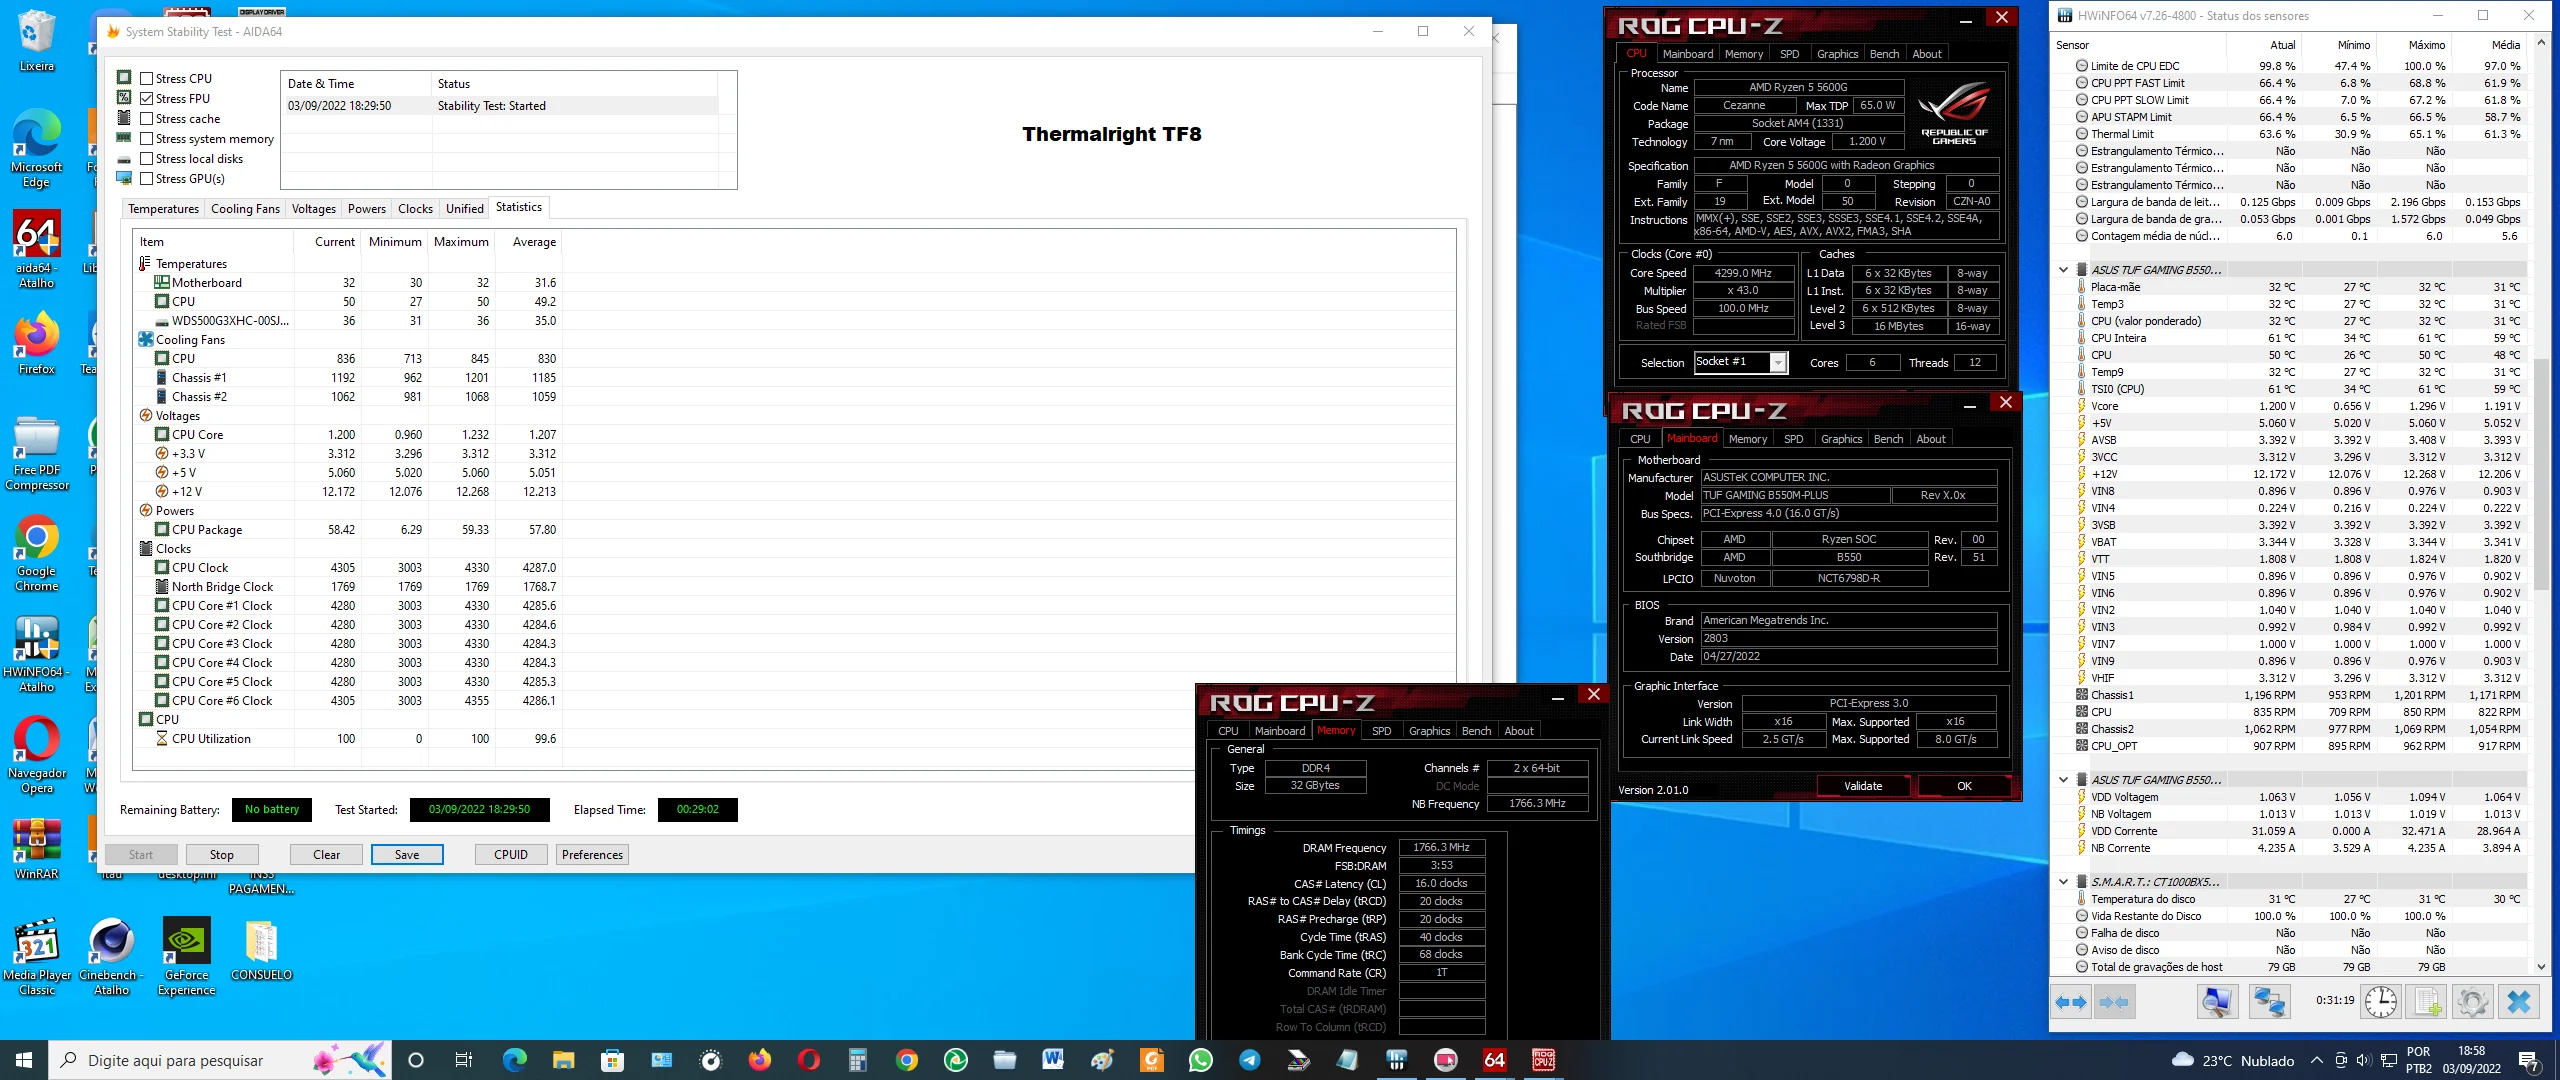Open the Socket #1 selection dropdown

click(x=1778, y=362)
